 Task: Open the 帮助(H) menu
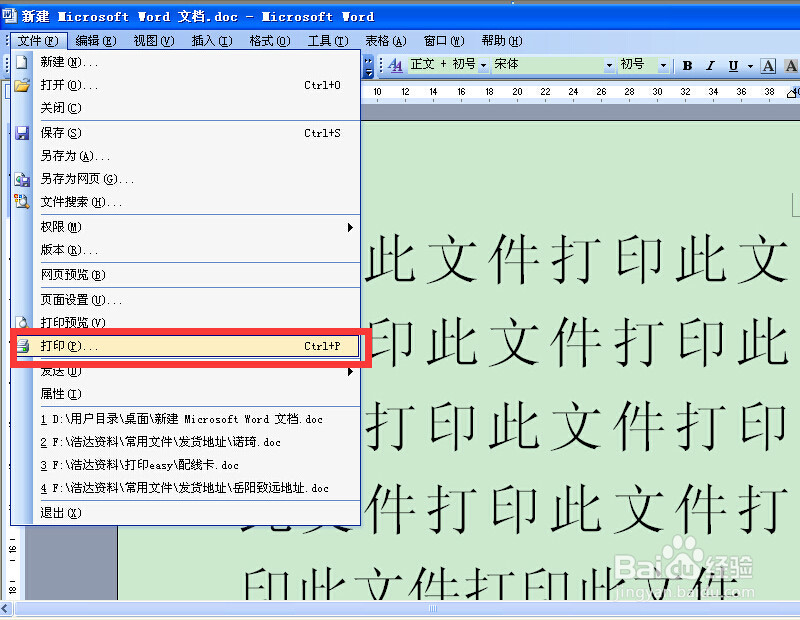[x=502, y=41]
